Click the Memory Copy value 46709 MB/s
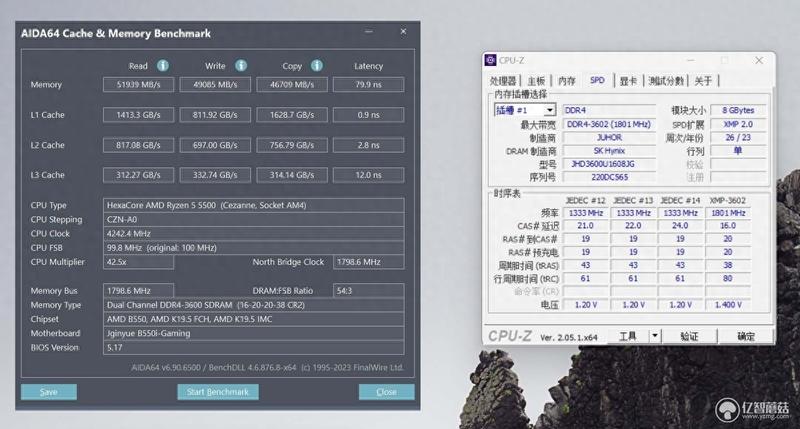This screenshot has height=429, width=800. pos(292,85)
